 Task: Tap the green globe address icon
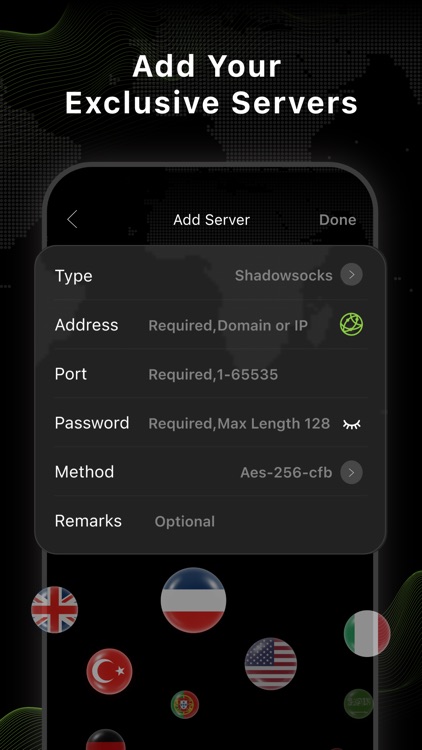(x=351, y=324)
